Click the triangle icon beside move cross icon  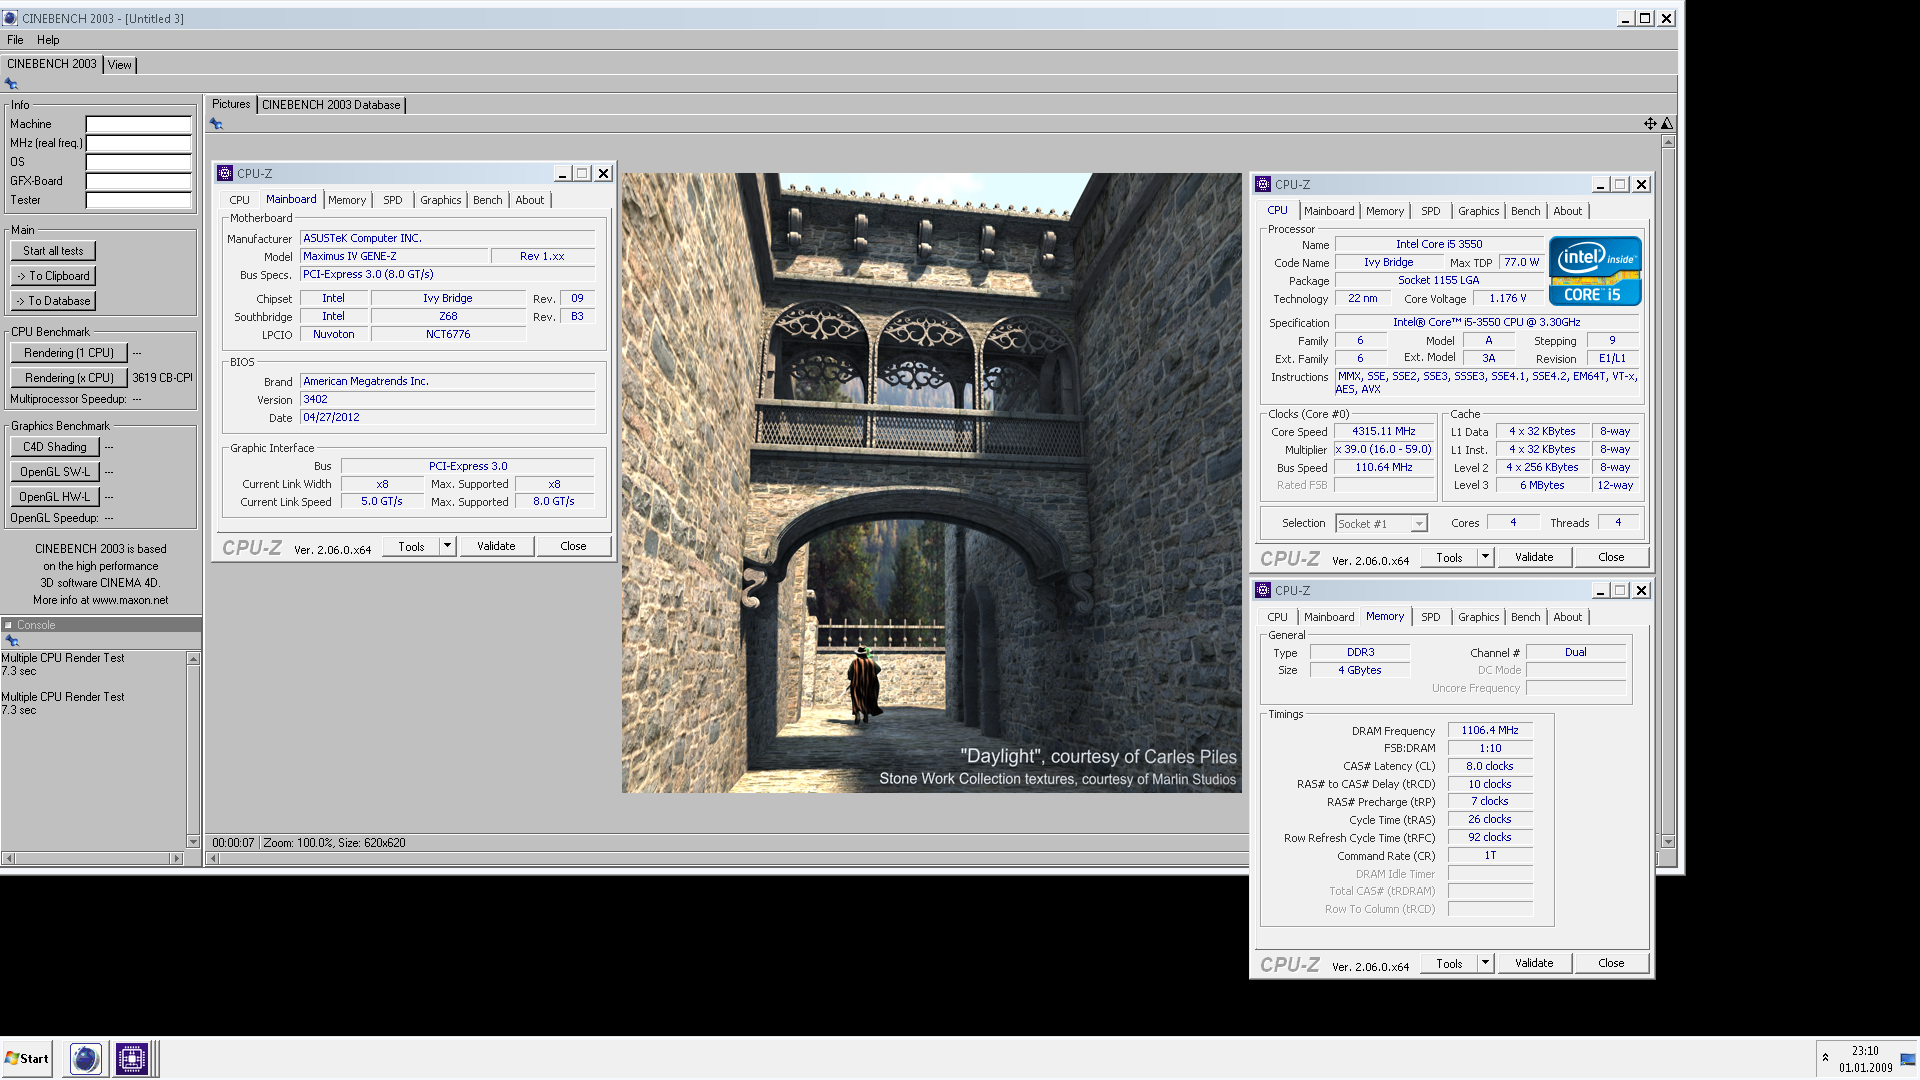click(1667, 124)
